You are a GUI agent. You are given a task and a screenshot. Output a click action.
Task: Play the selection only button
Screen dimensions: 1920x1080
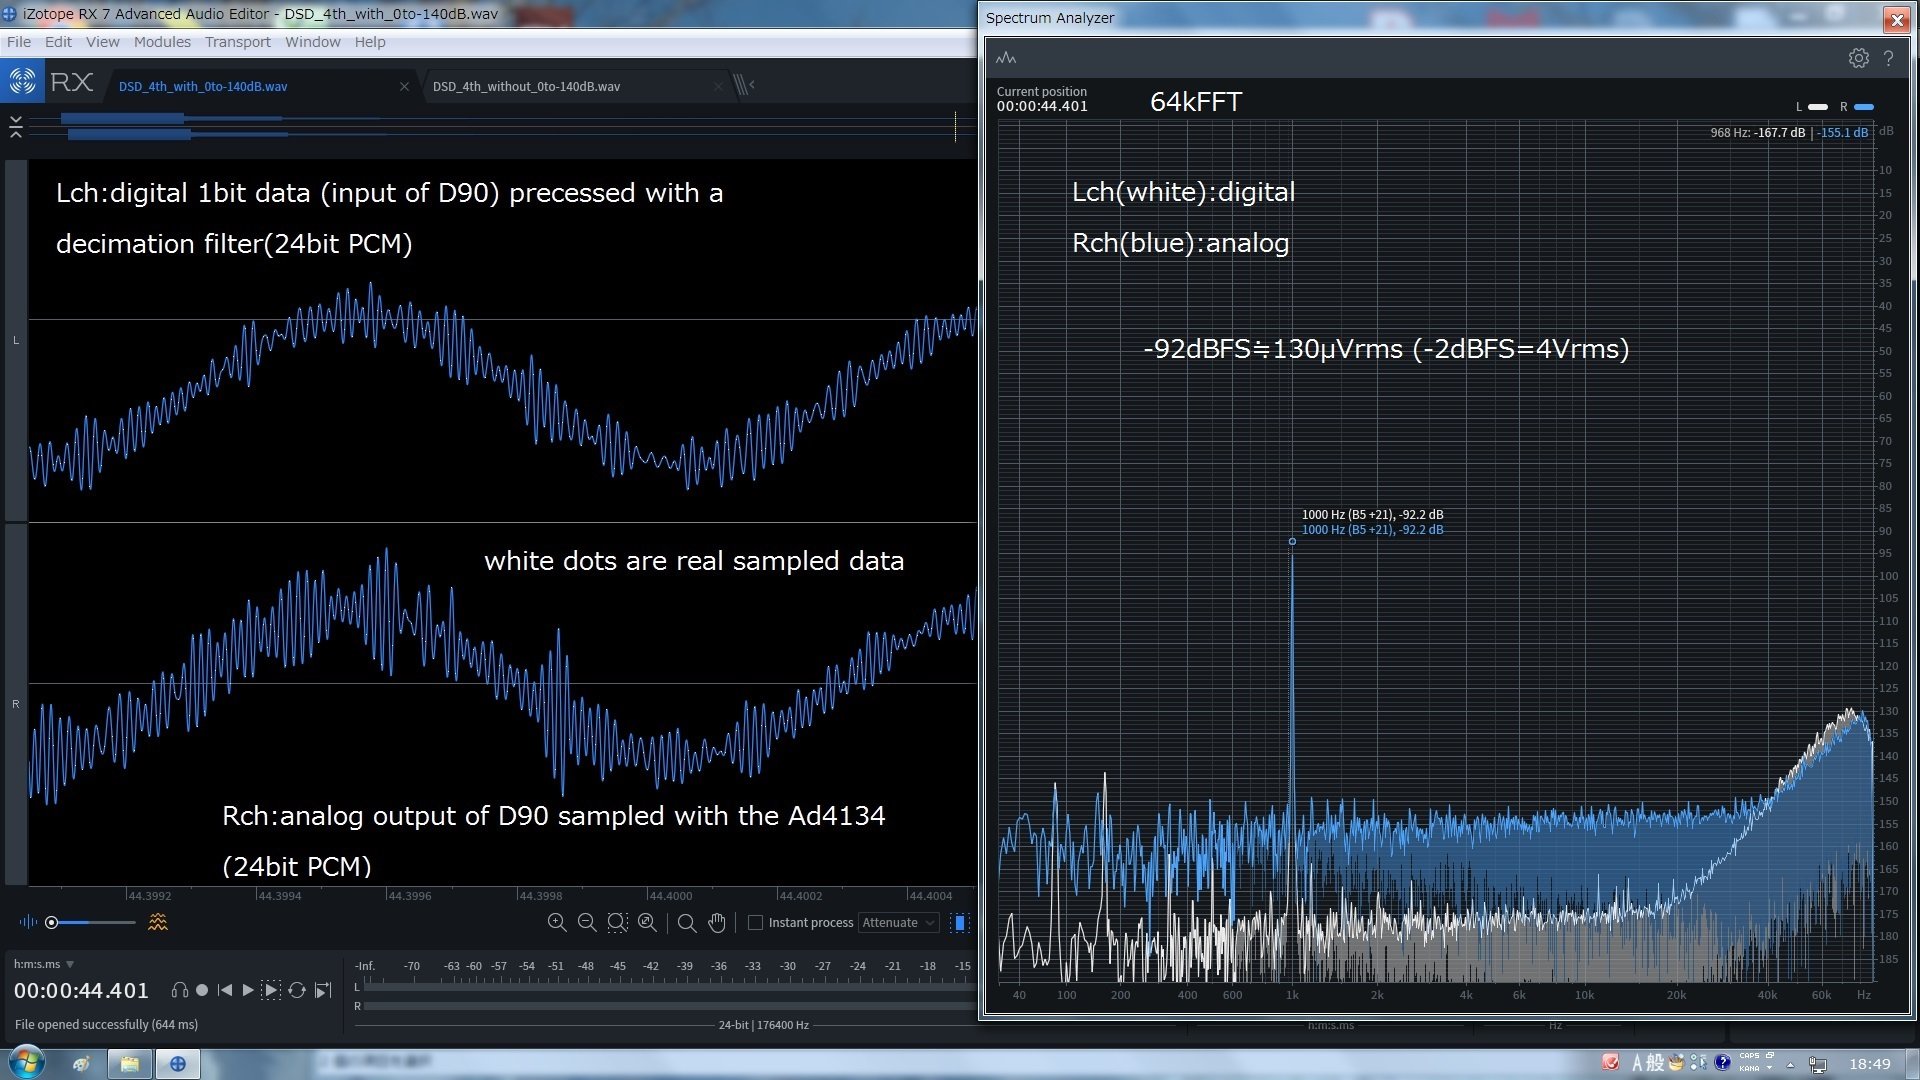point(271,990)
